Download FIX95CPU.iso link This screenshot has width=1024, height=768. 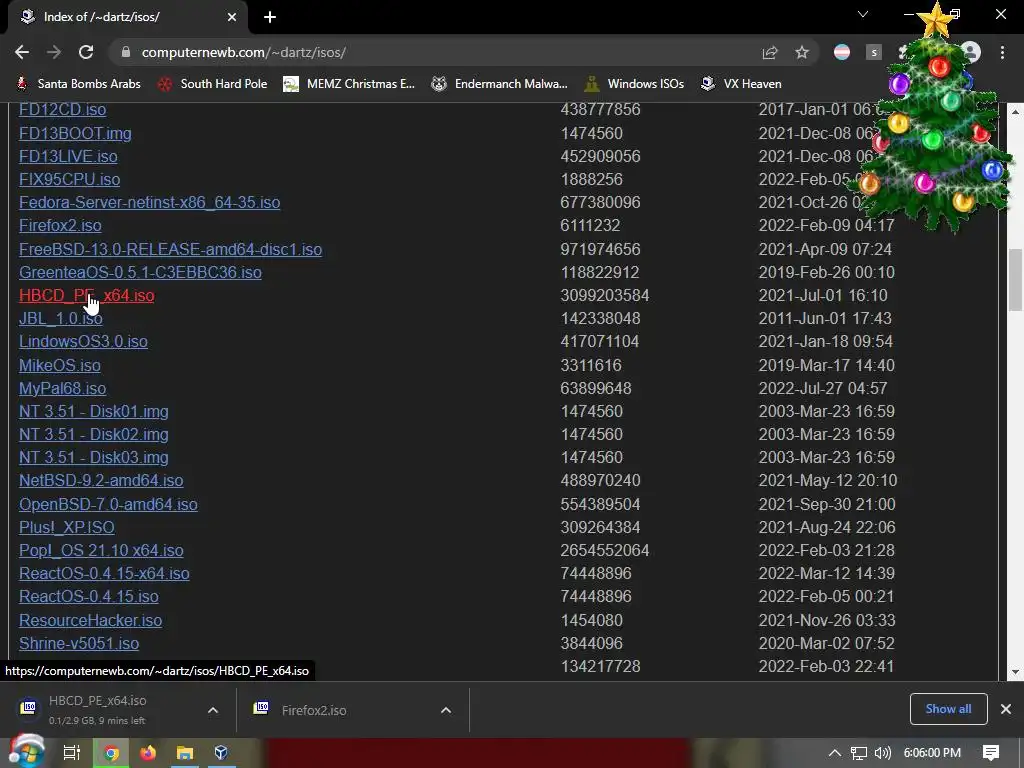tap(69, 180)
